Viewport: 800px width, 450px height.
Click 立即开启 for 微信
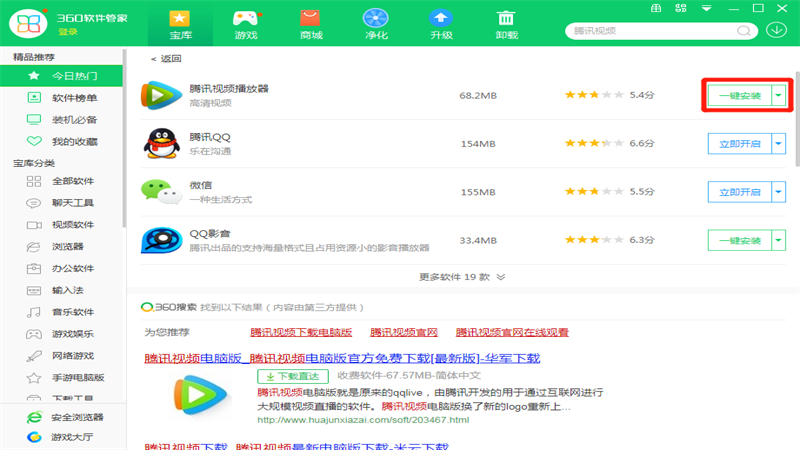click(739, 192)
